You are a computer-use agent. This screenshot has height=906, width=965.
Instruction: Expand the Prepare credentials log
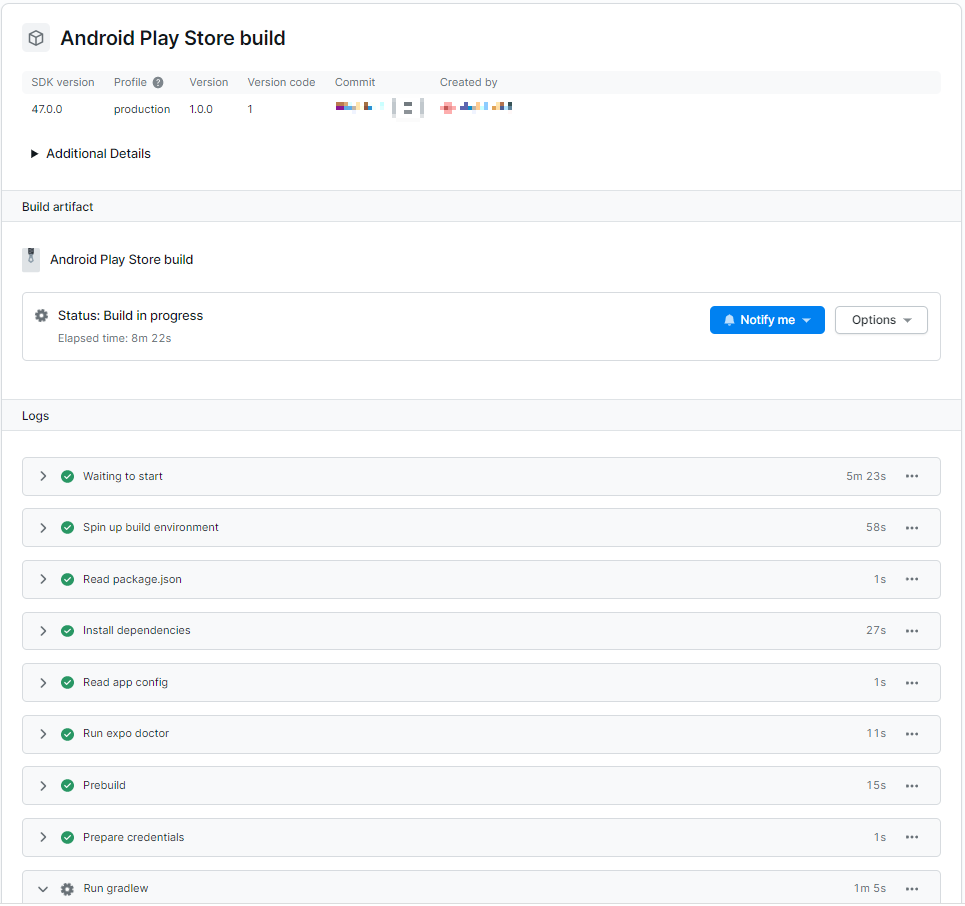pos(43,837)
